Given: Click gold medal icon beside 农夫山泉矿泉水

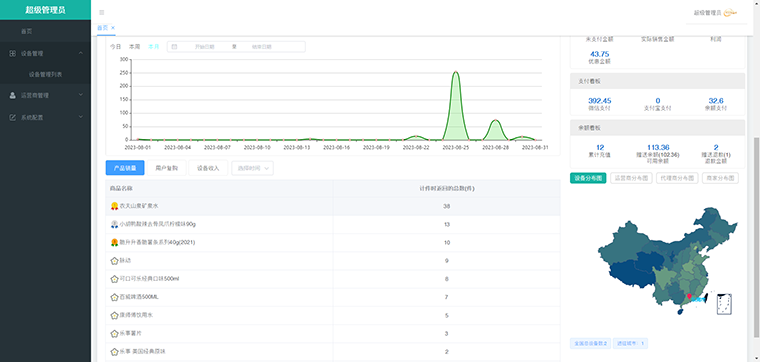Looking at the screenshot, I should point(114,206).
